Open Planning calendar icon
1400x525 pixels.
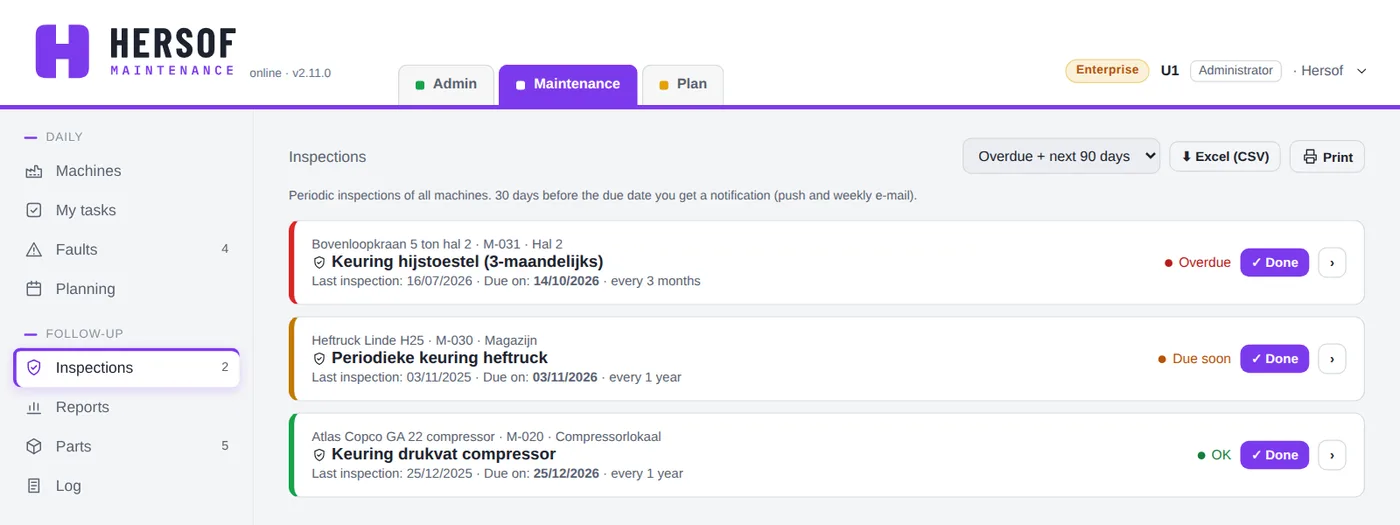34,289
